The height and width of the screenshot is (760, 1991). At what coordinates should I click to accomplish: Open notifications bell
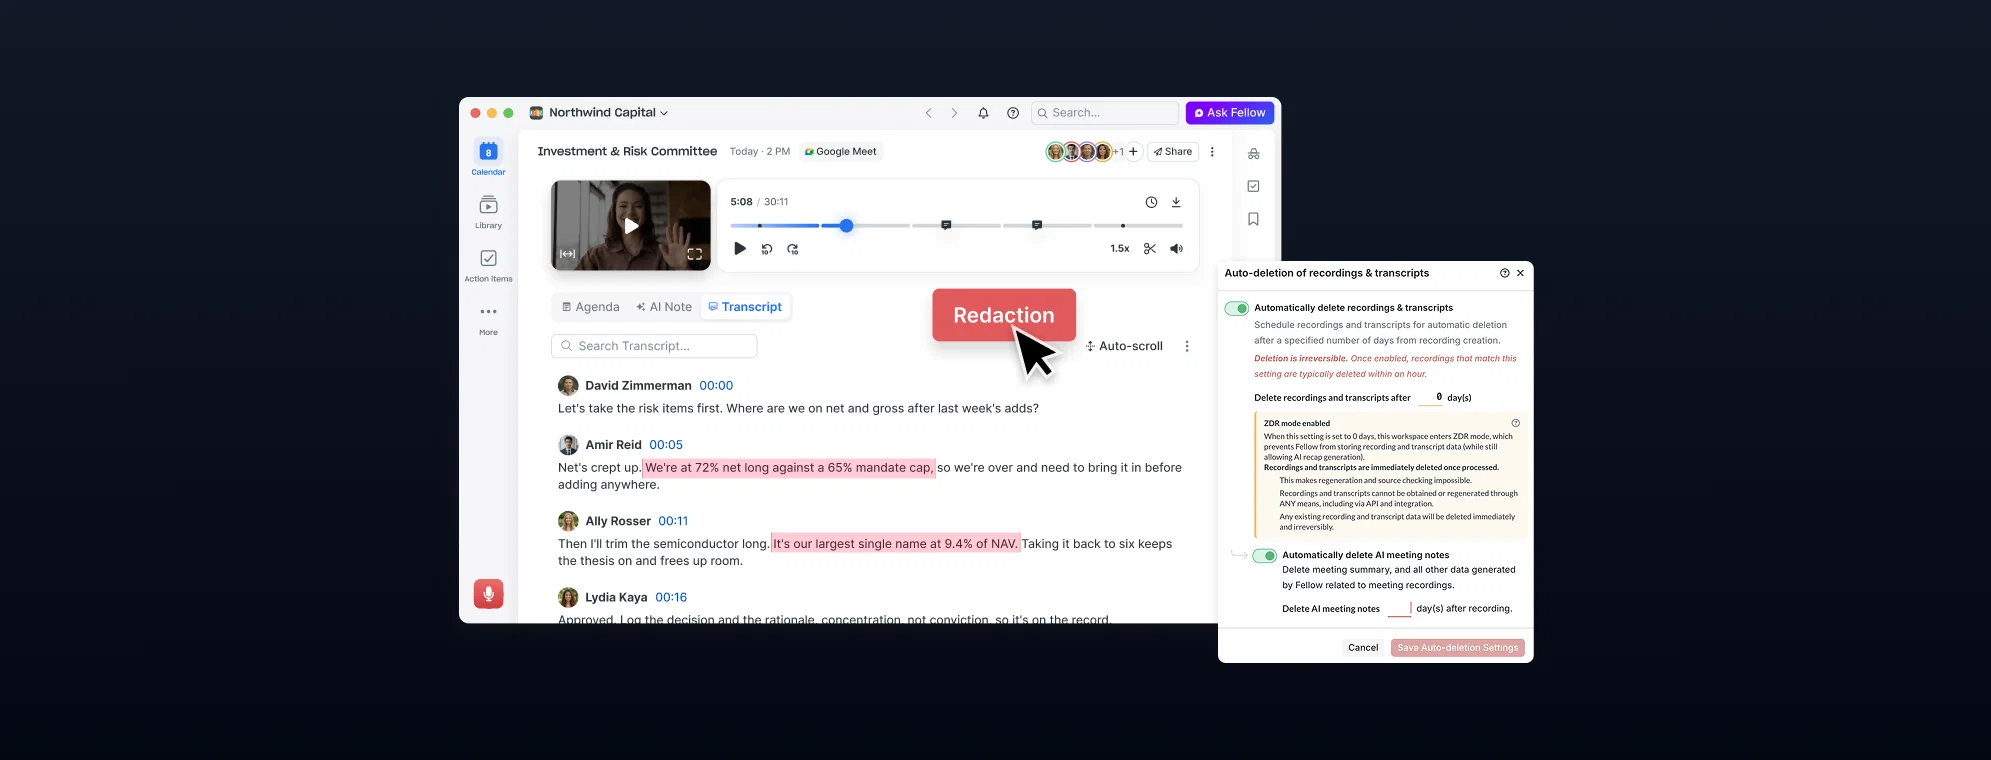point(983,113)
